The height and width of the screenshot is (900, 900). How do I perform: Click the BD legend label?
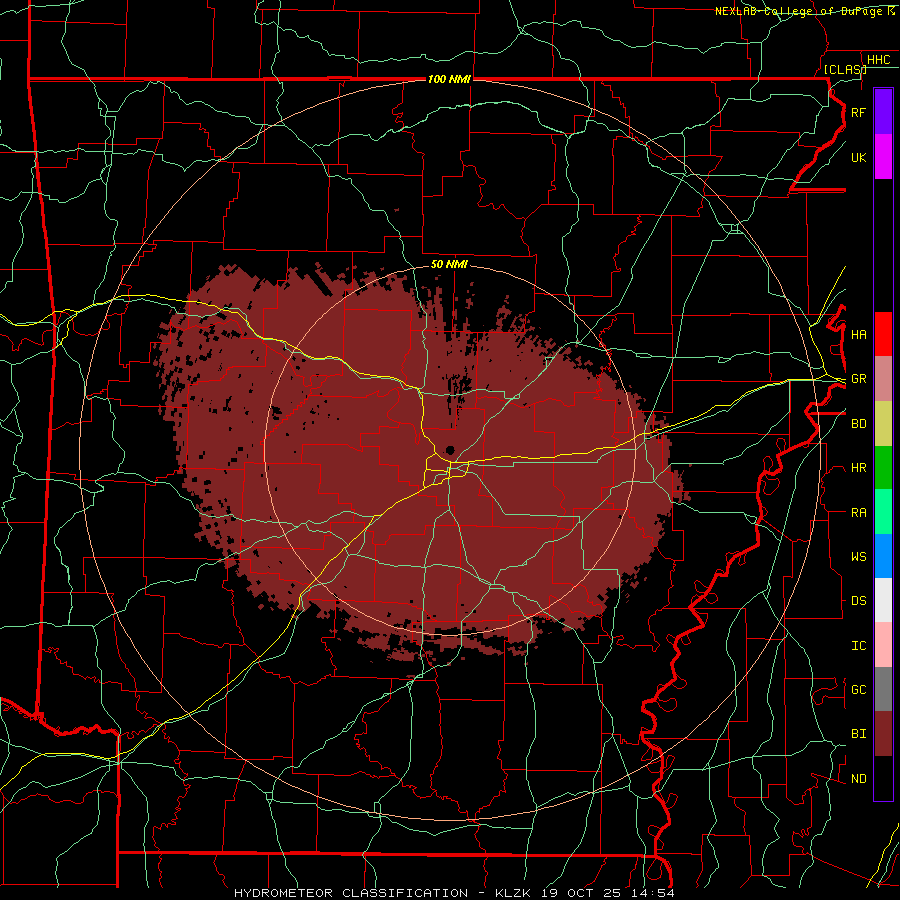[x=858, y=424]
